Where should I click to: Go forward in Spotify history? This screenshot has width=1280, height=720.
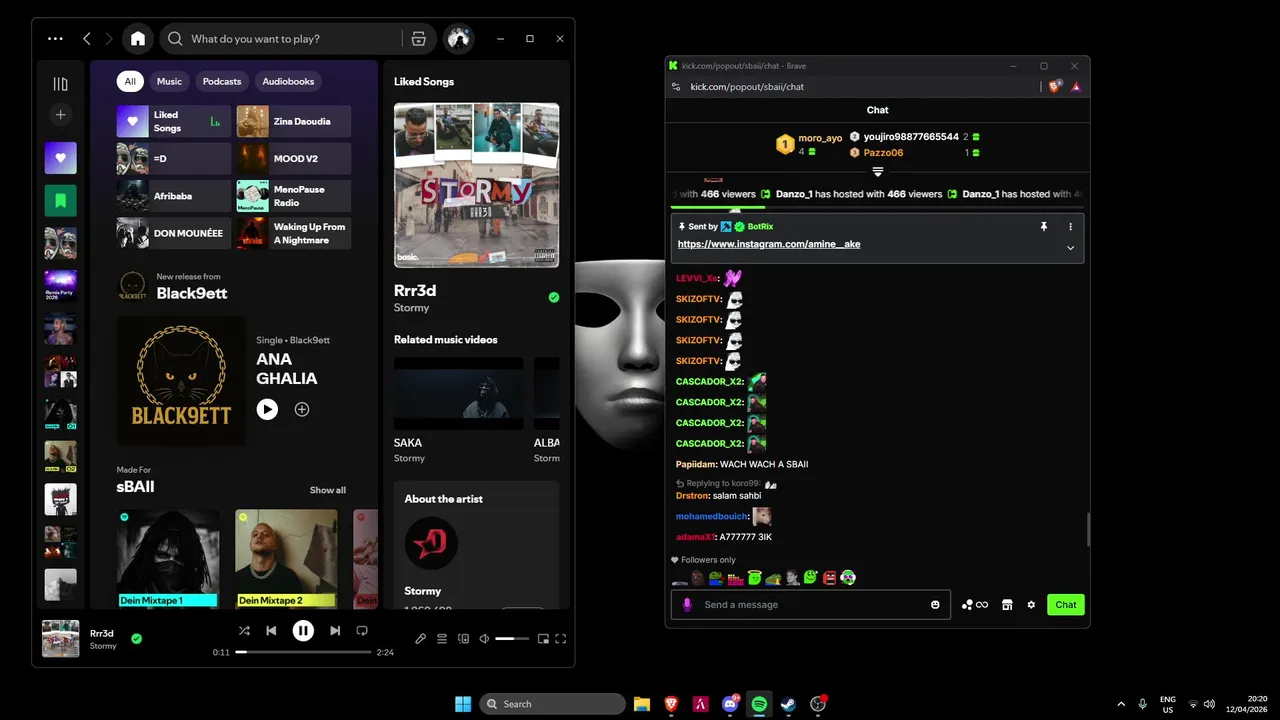(x=109, y=39)
